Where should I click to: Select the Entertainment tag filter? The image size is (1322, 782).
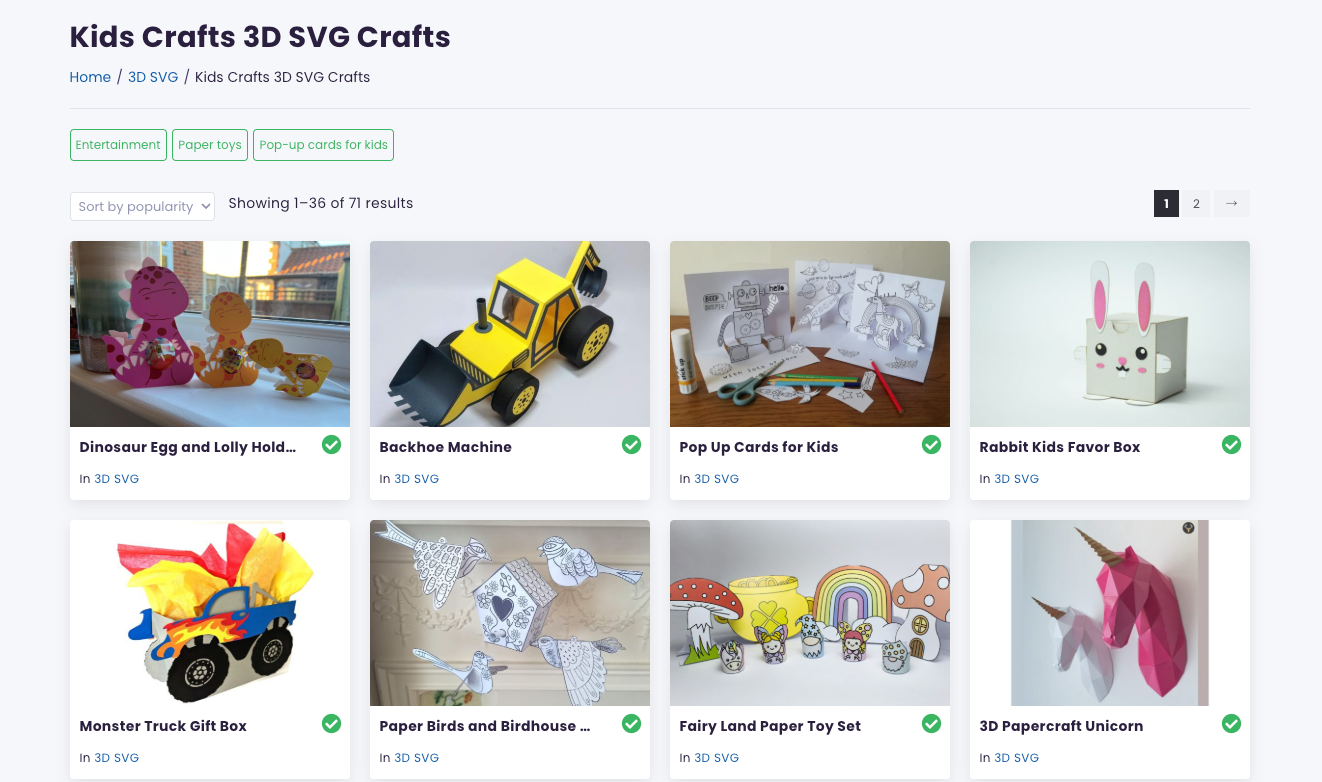point(118,145)
